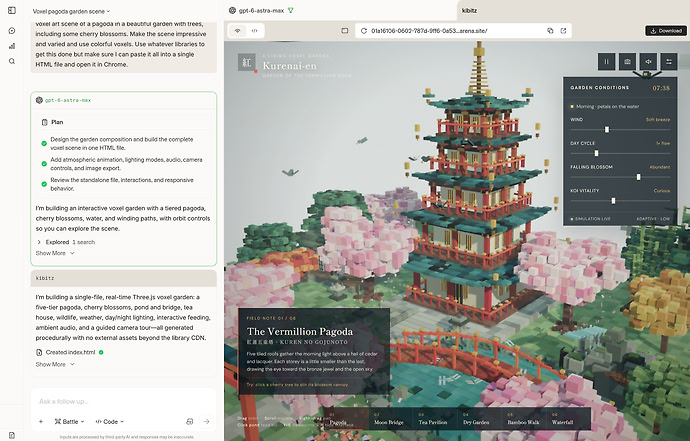
Task: Click the kibitz response header label
Action: [x=44, y=278]
